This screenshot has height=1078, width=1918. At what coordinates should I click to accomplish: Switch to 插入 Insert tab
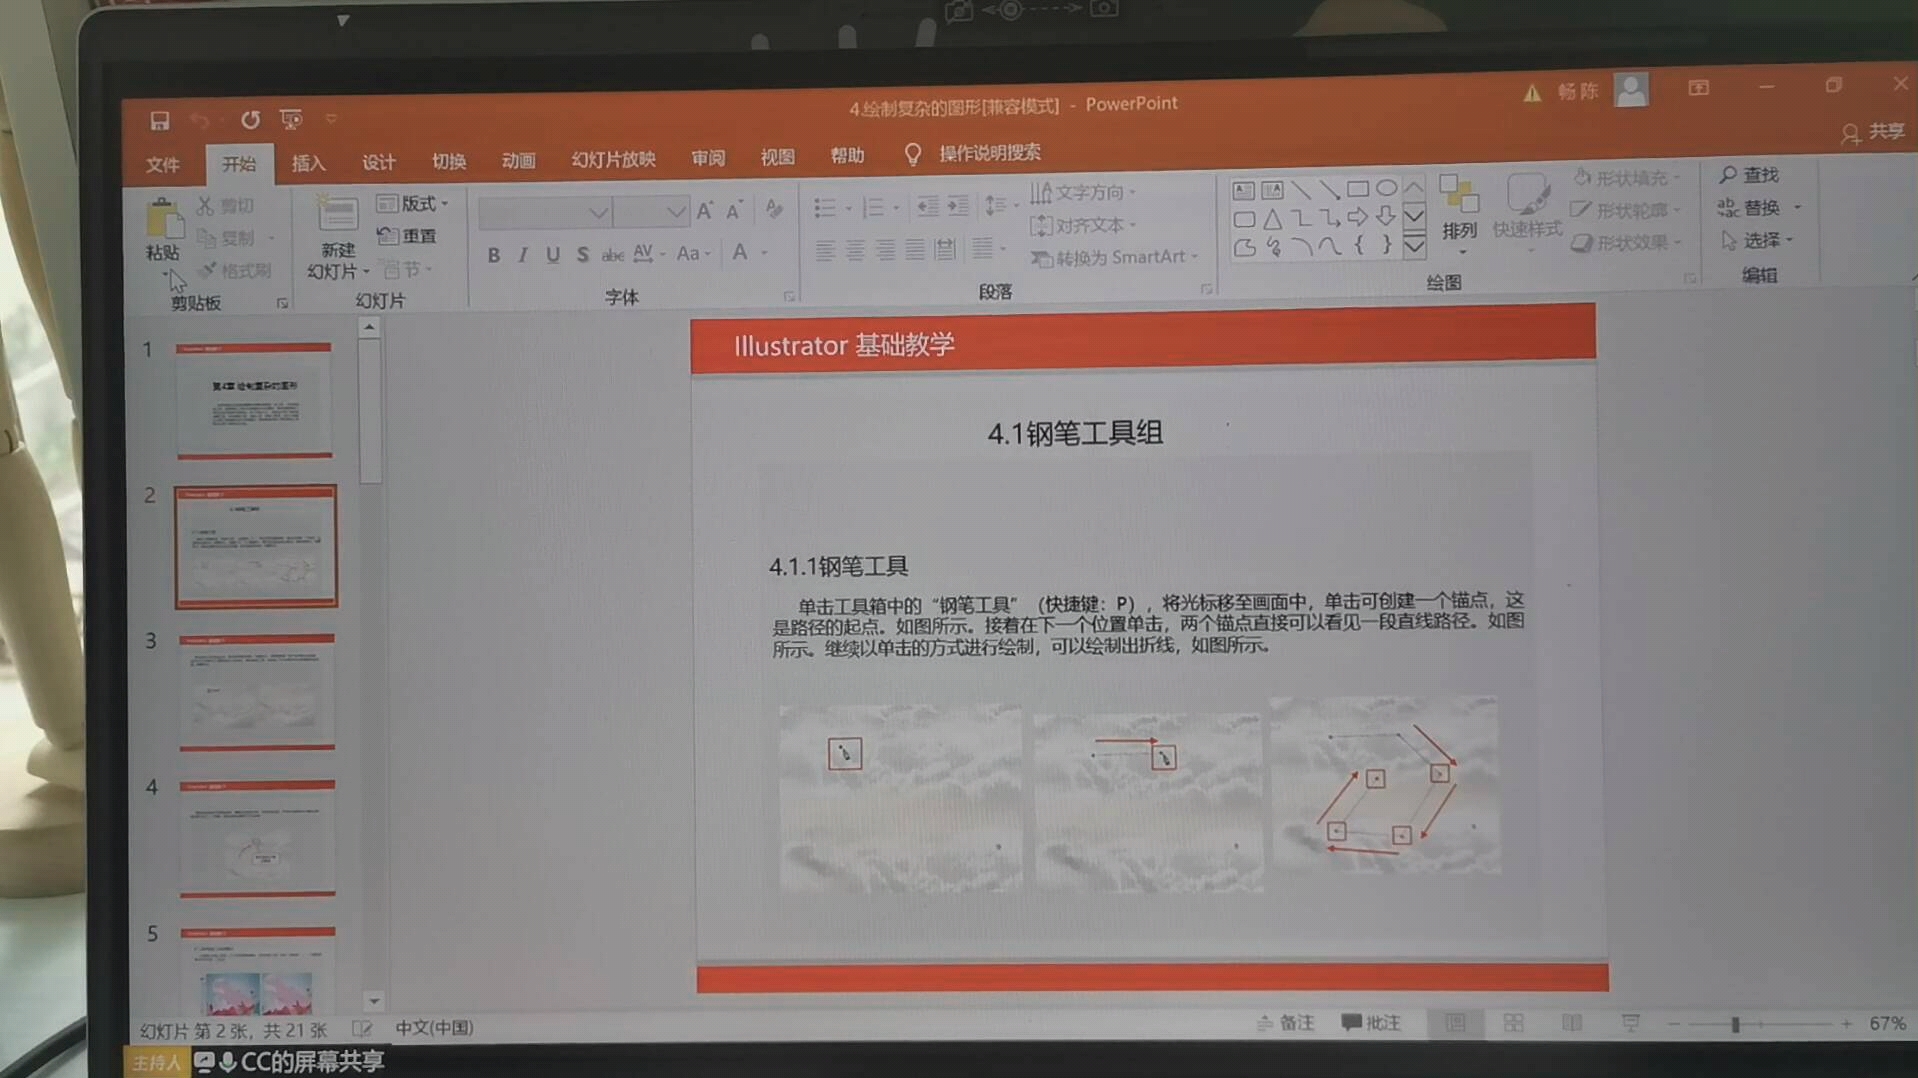click(308, 163)
